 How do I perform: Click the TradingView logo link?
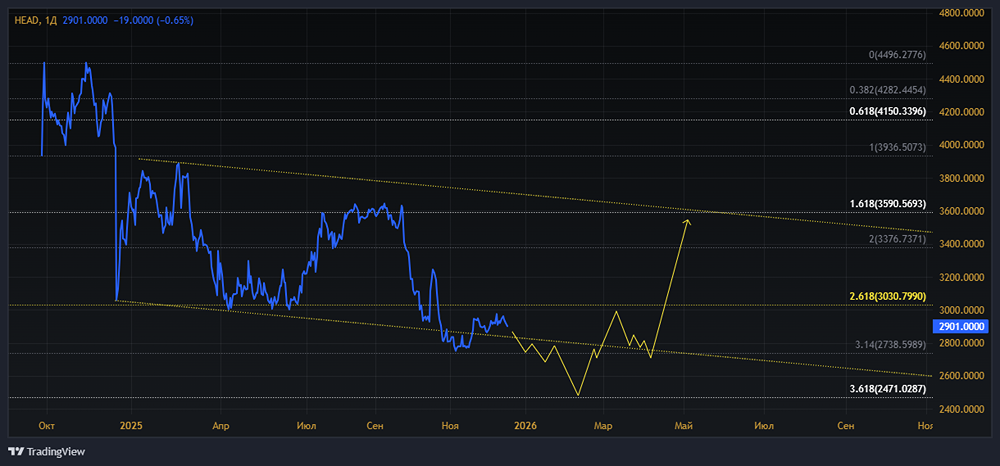tap(47, 452)
